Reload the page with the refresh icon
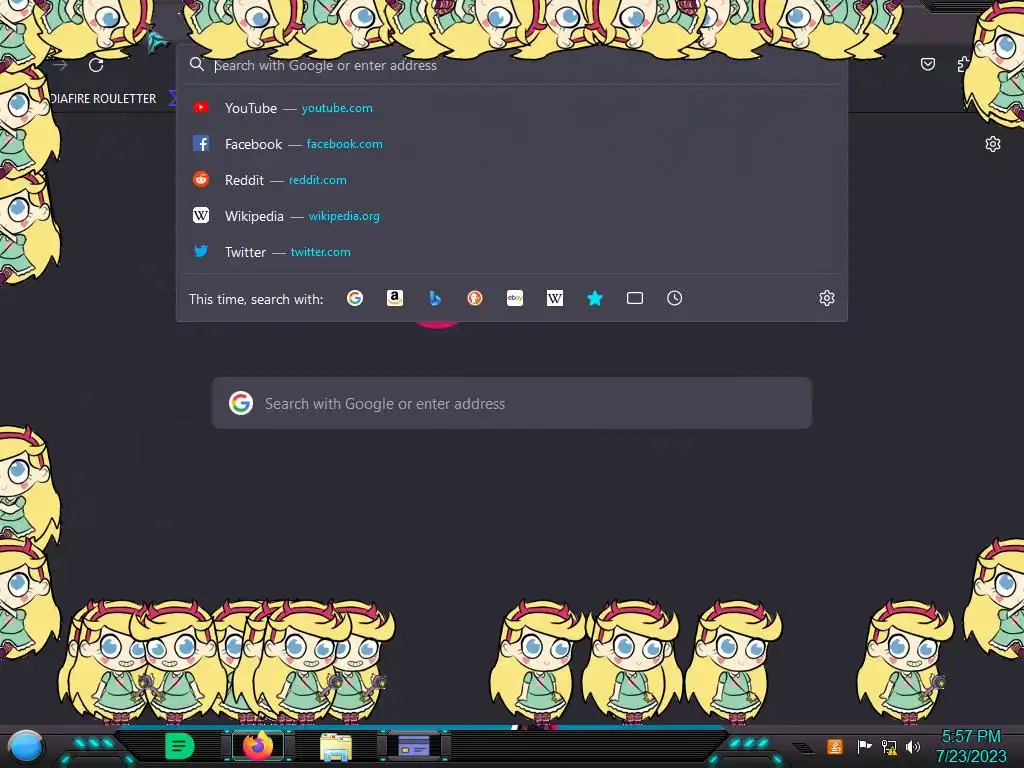 click(x=96, y=65)
